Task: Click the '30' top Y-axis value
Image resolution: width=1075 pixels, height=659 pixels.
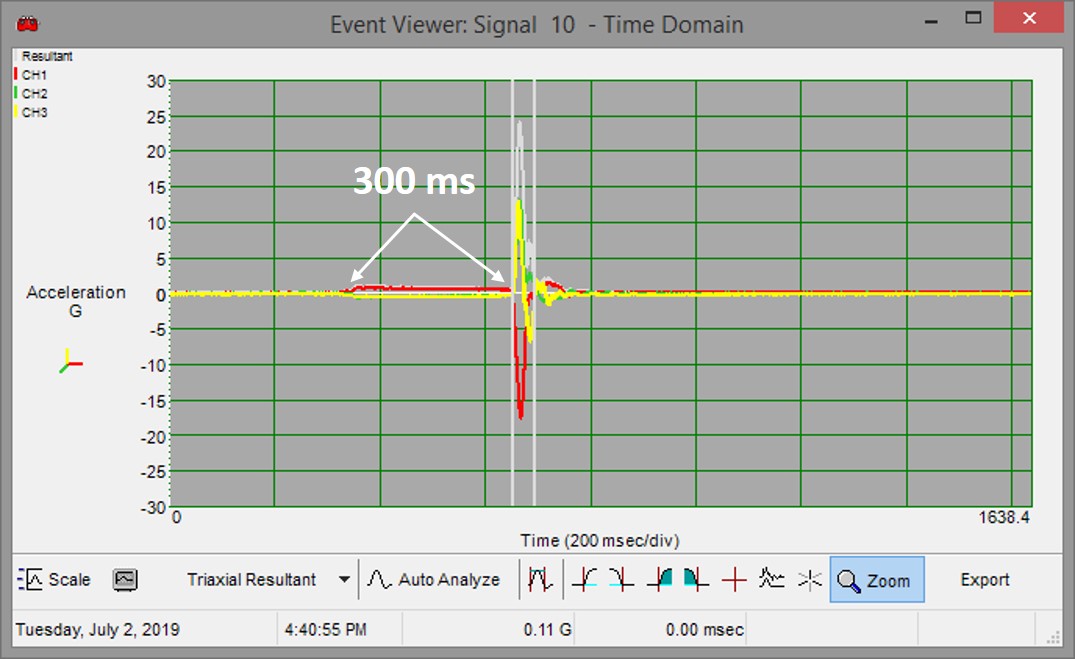Action: 156,81
